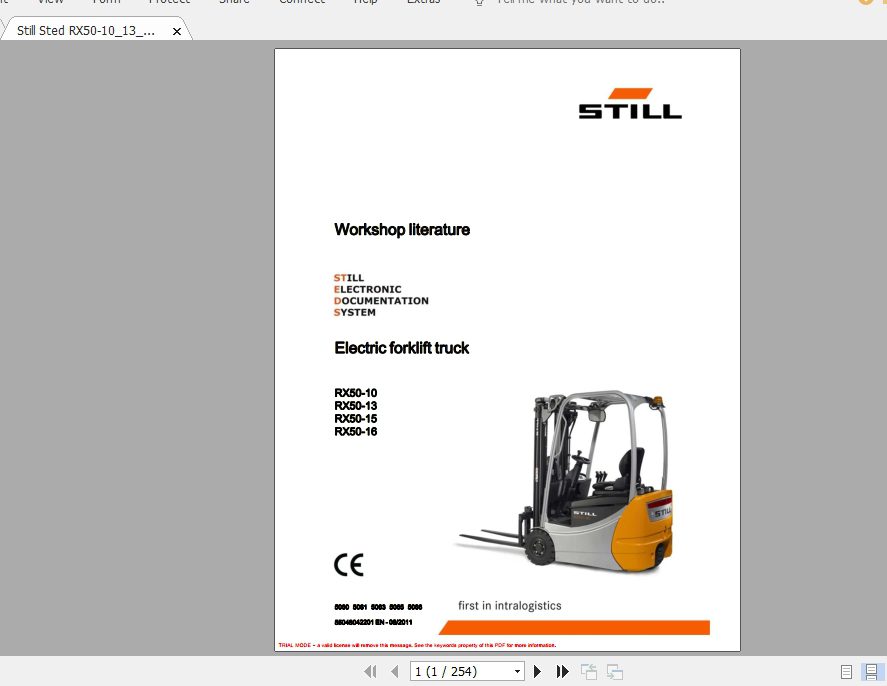Open the View menu
The image size is (887, 686).
(x=50, y=2)
